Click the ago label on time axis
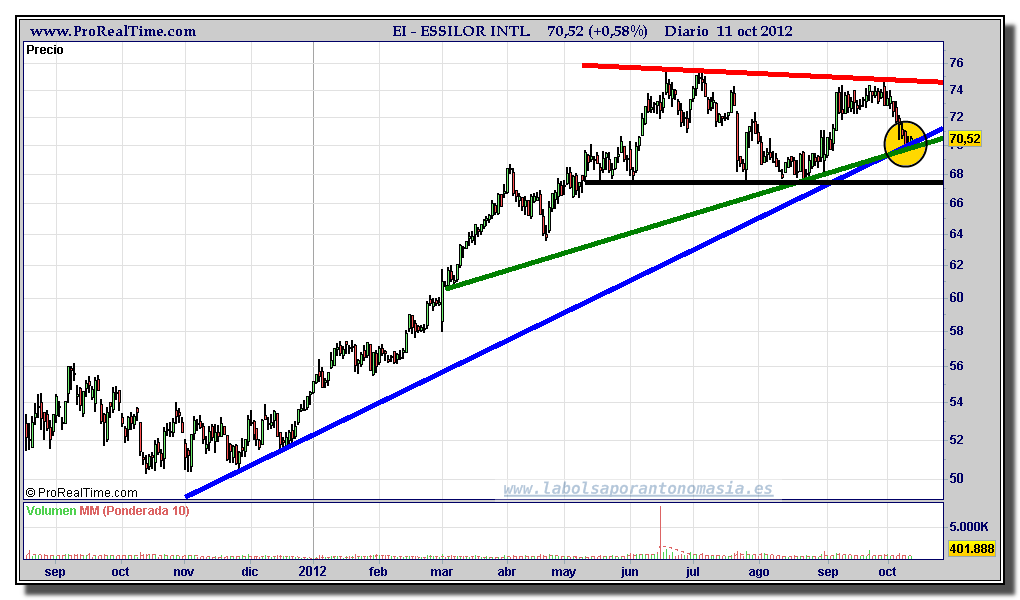This screenshot has height=600, width=1020. [x=758, y=572]
